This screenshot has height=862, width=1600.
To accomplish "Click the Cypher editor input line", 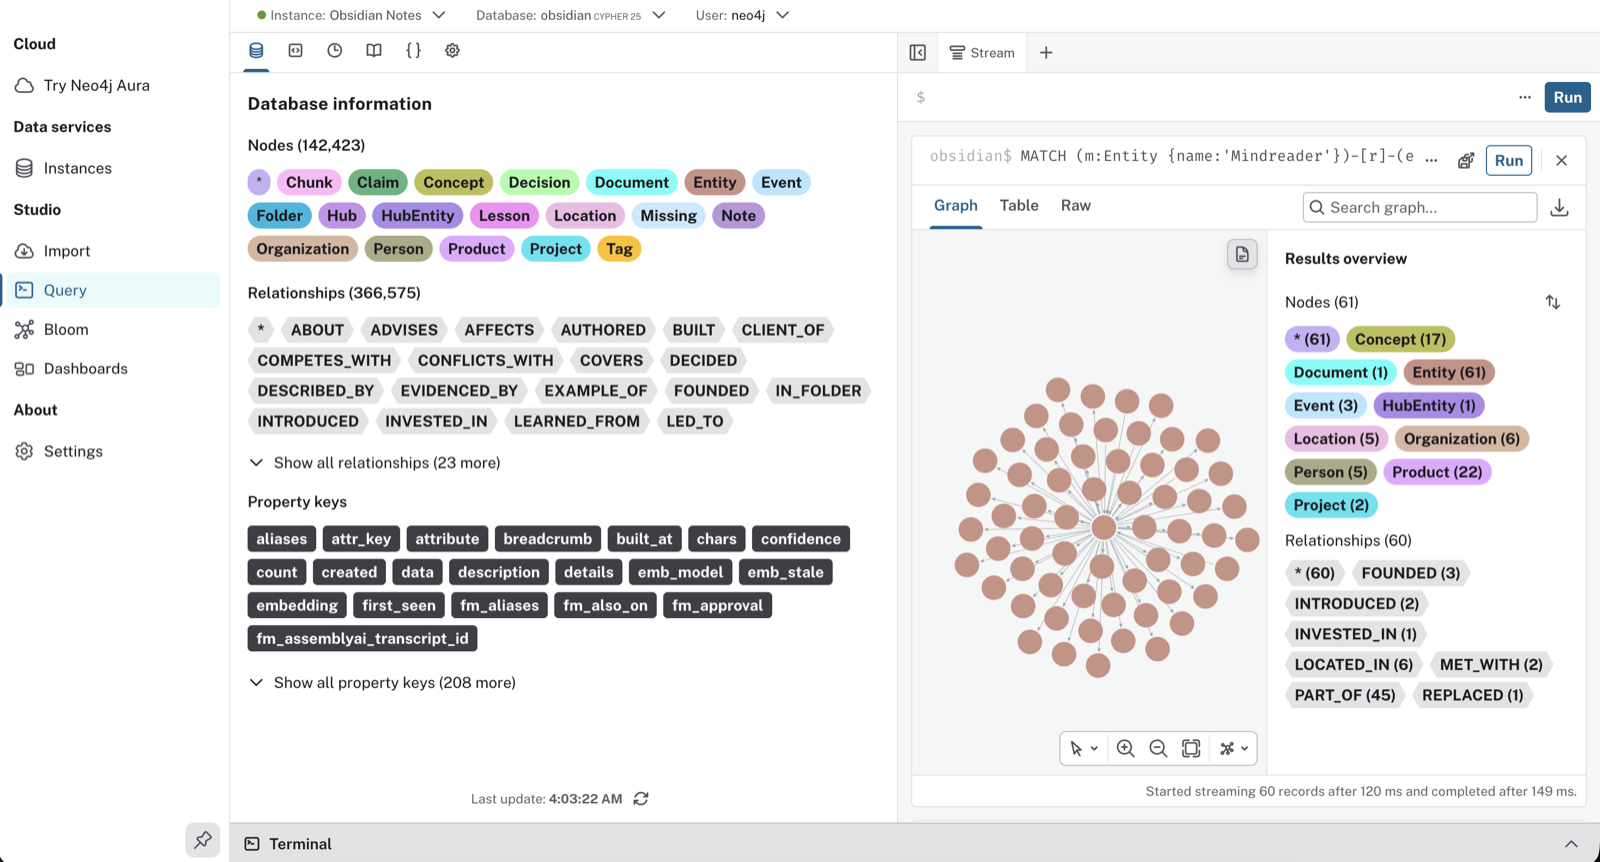I will [1210, 97].
